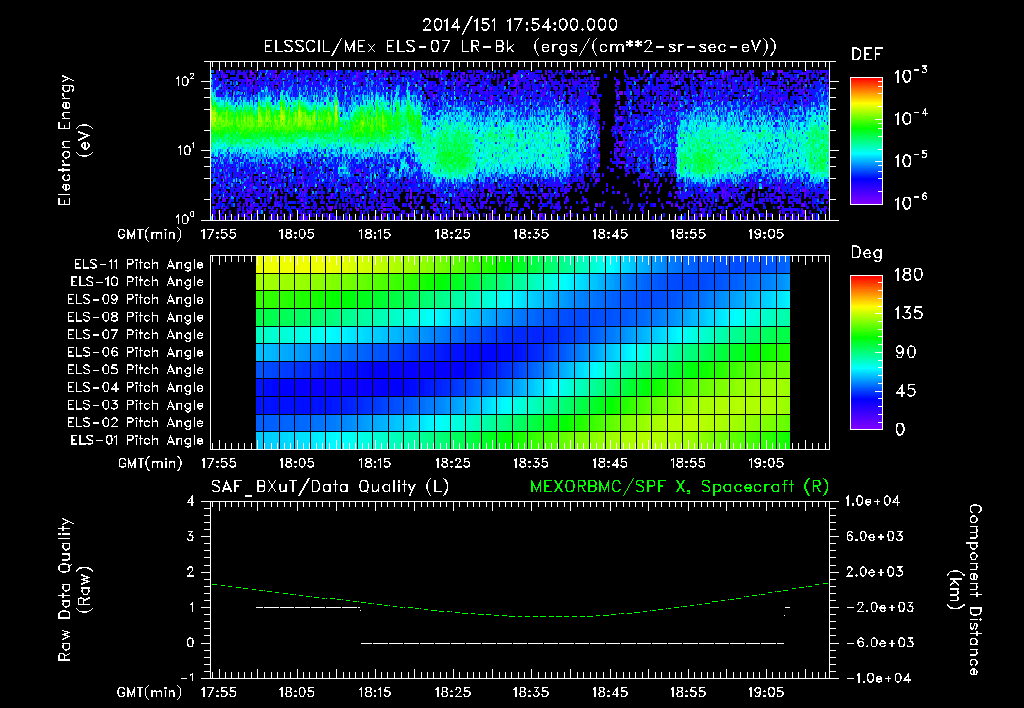Click the green MEXORBMC/SPF X, Spacecraft (R) label

679,487
